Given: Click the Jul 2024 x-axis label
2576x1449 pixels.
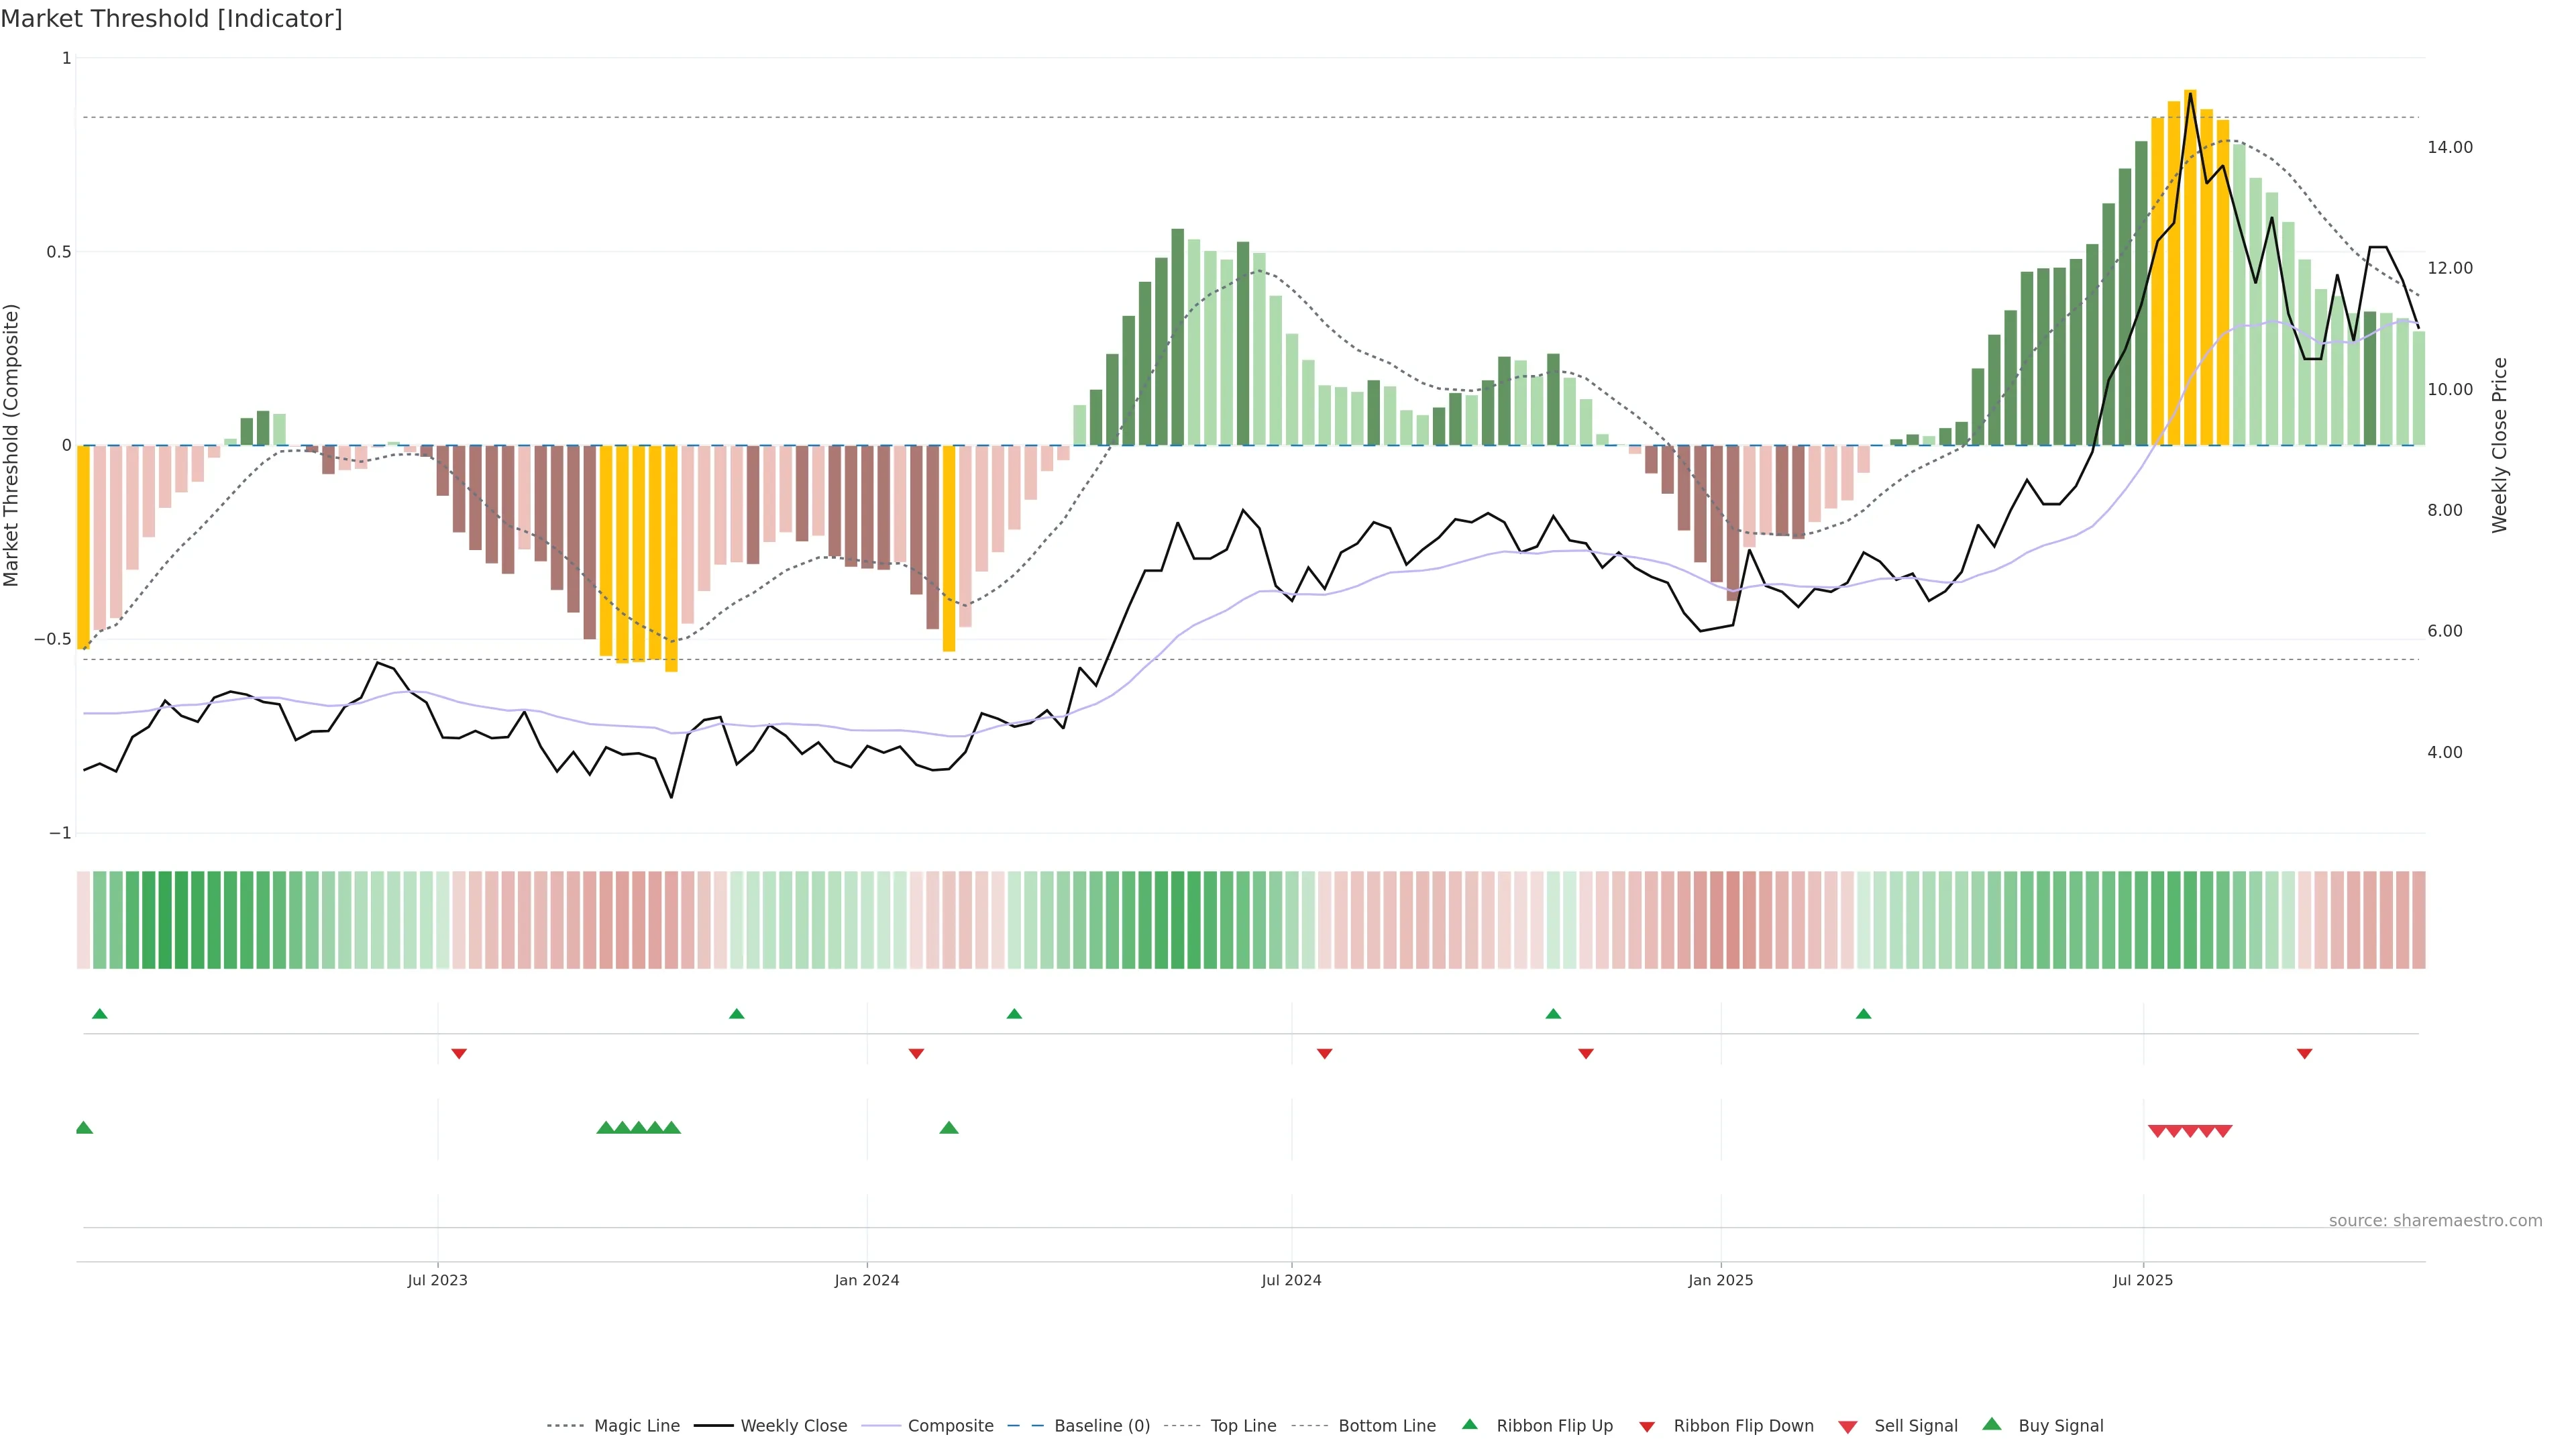Looking at the screenshot, I should pos(1291,1280).
